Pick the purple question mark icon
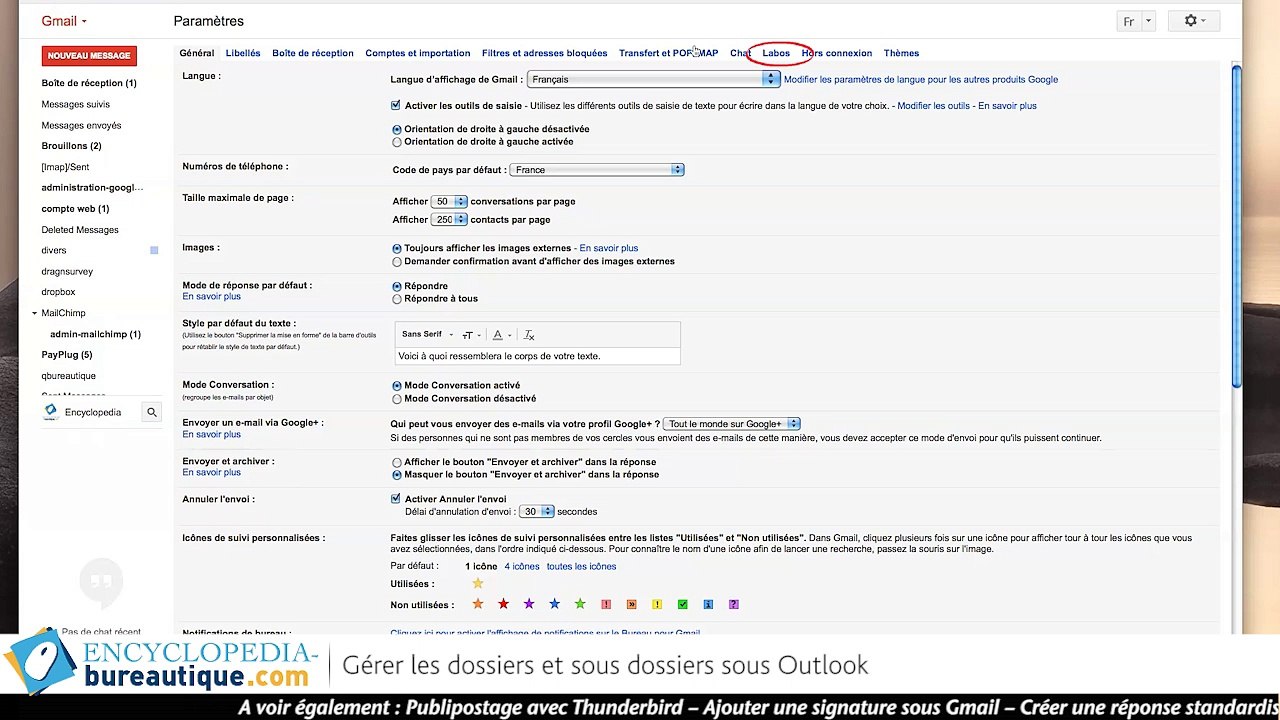 point(734,604)
